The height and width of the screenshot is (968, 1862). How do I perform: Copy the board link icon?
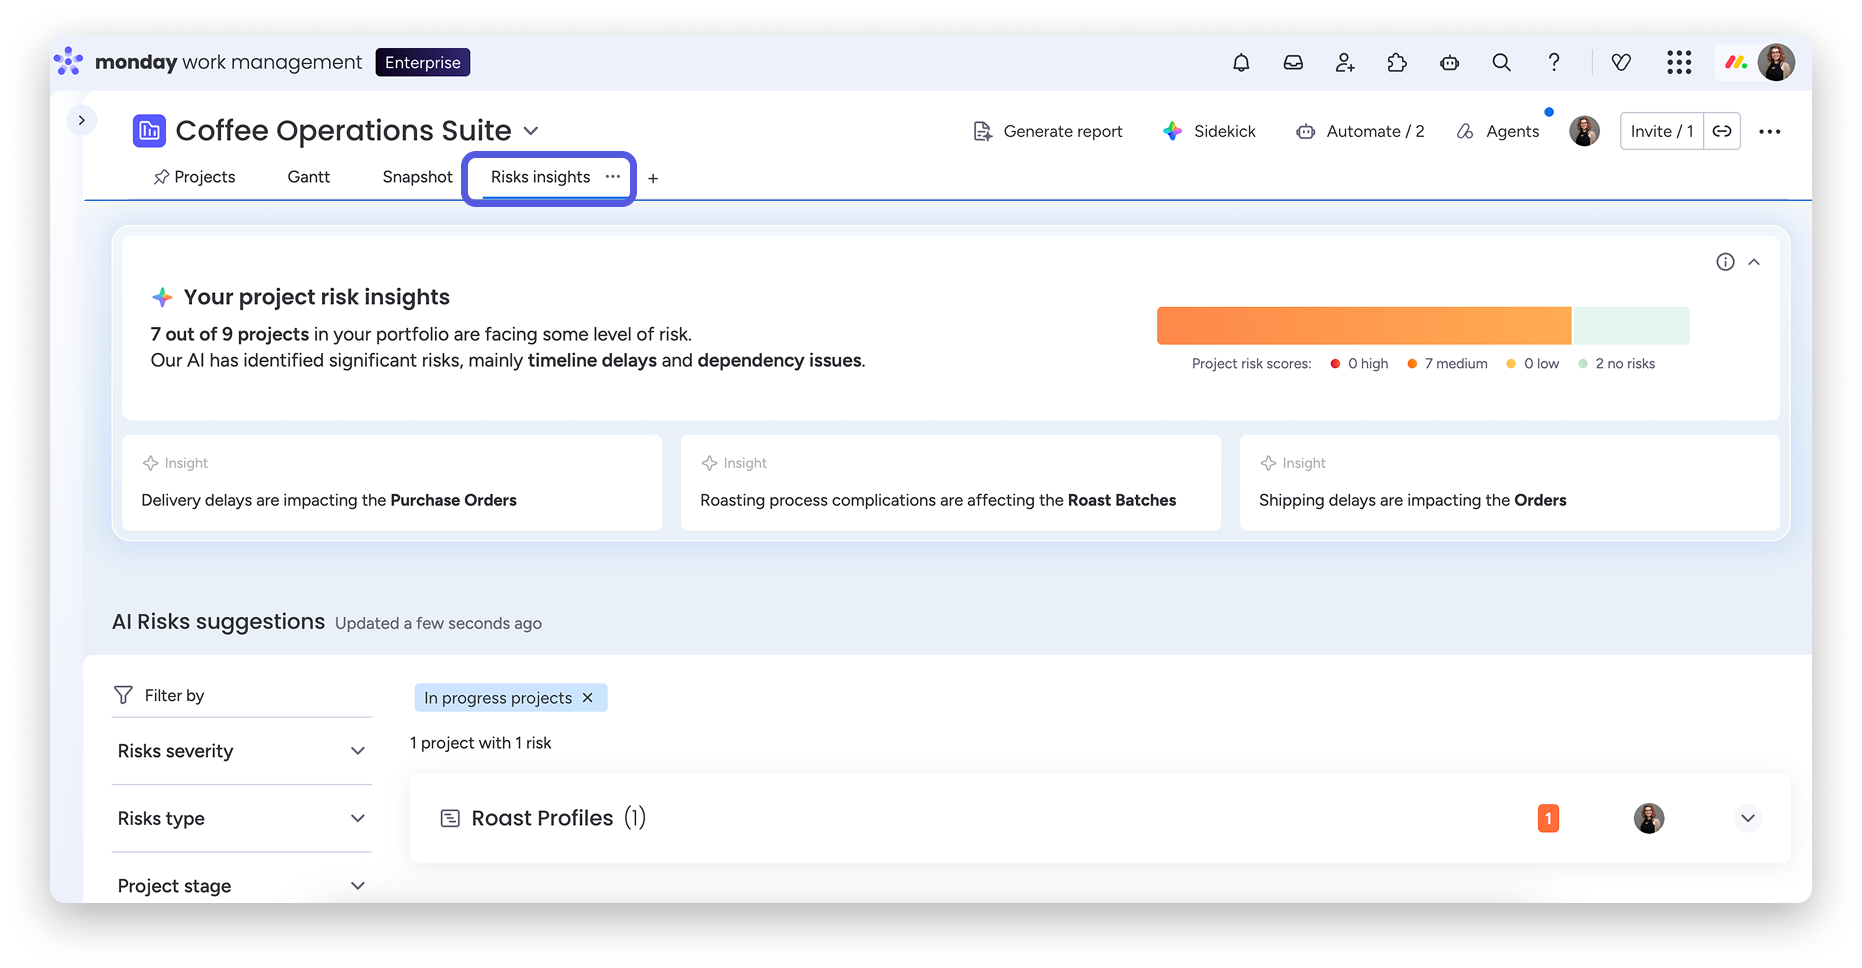(x=1722, y=131)
